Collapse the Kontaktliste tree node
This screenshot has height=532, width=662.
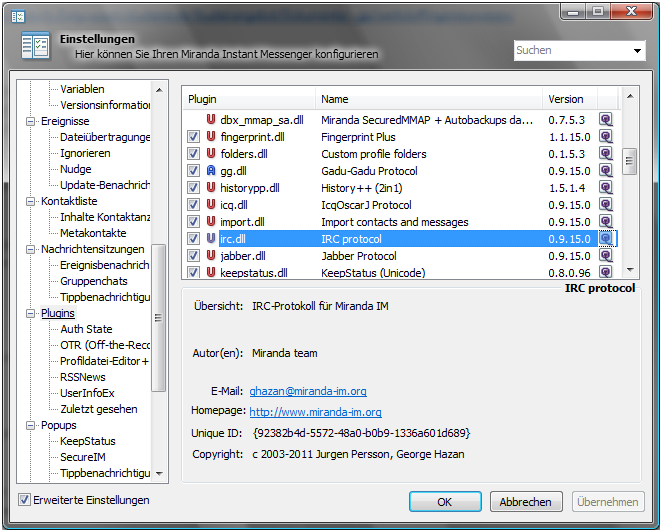coord(30,201)
